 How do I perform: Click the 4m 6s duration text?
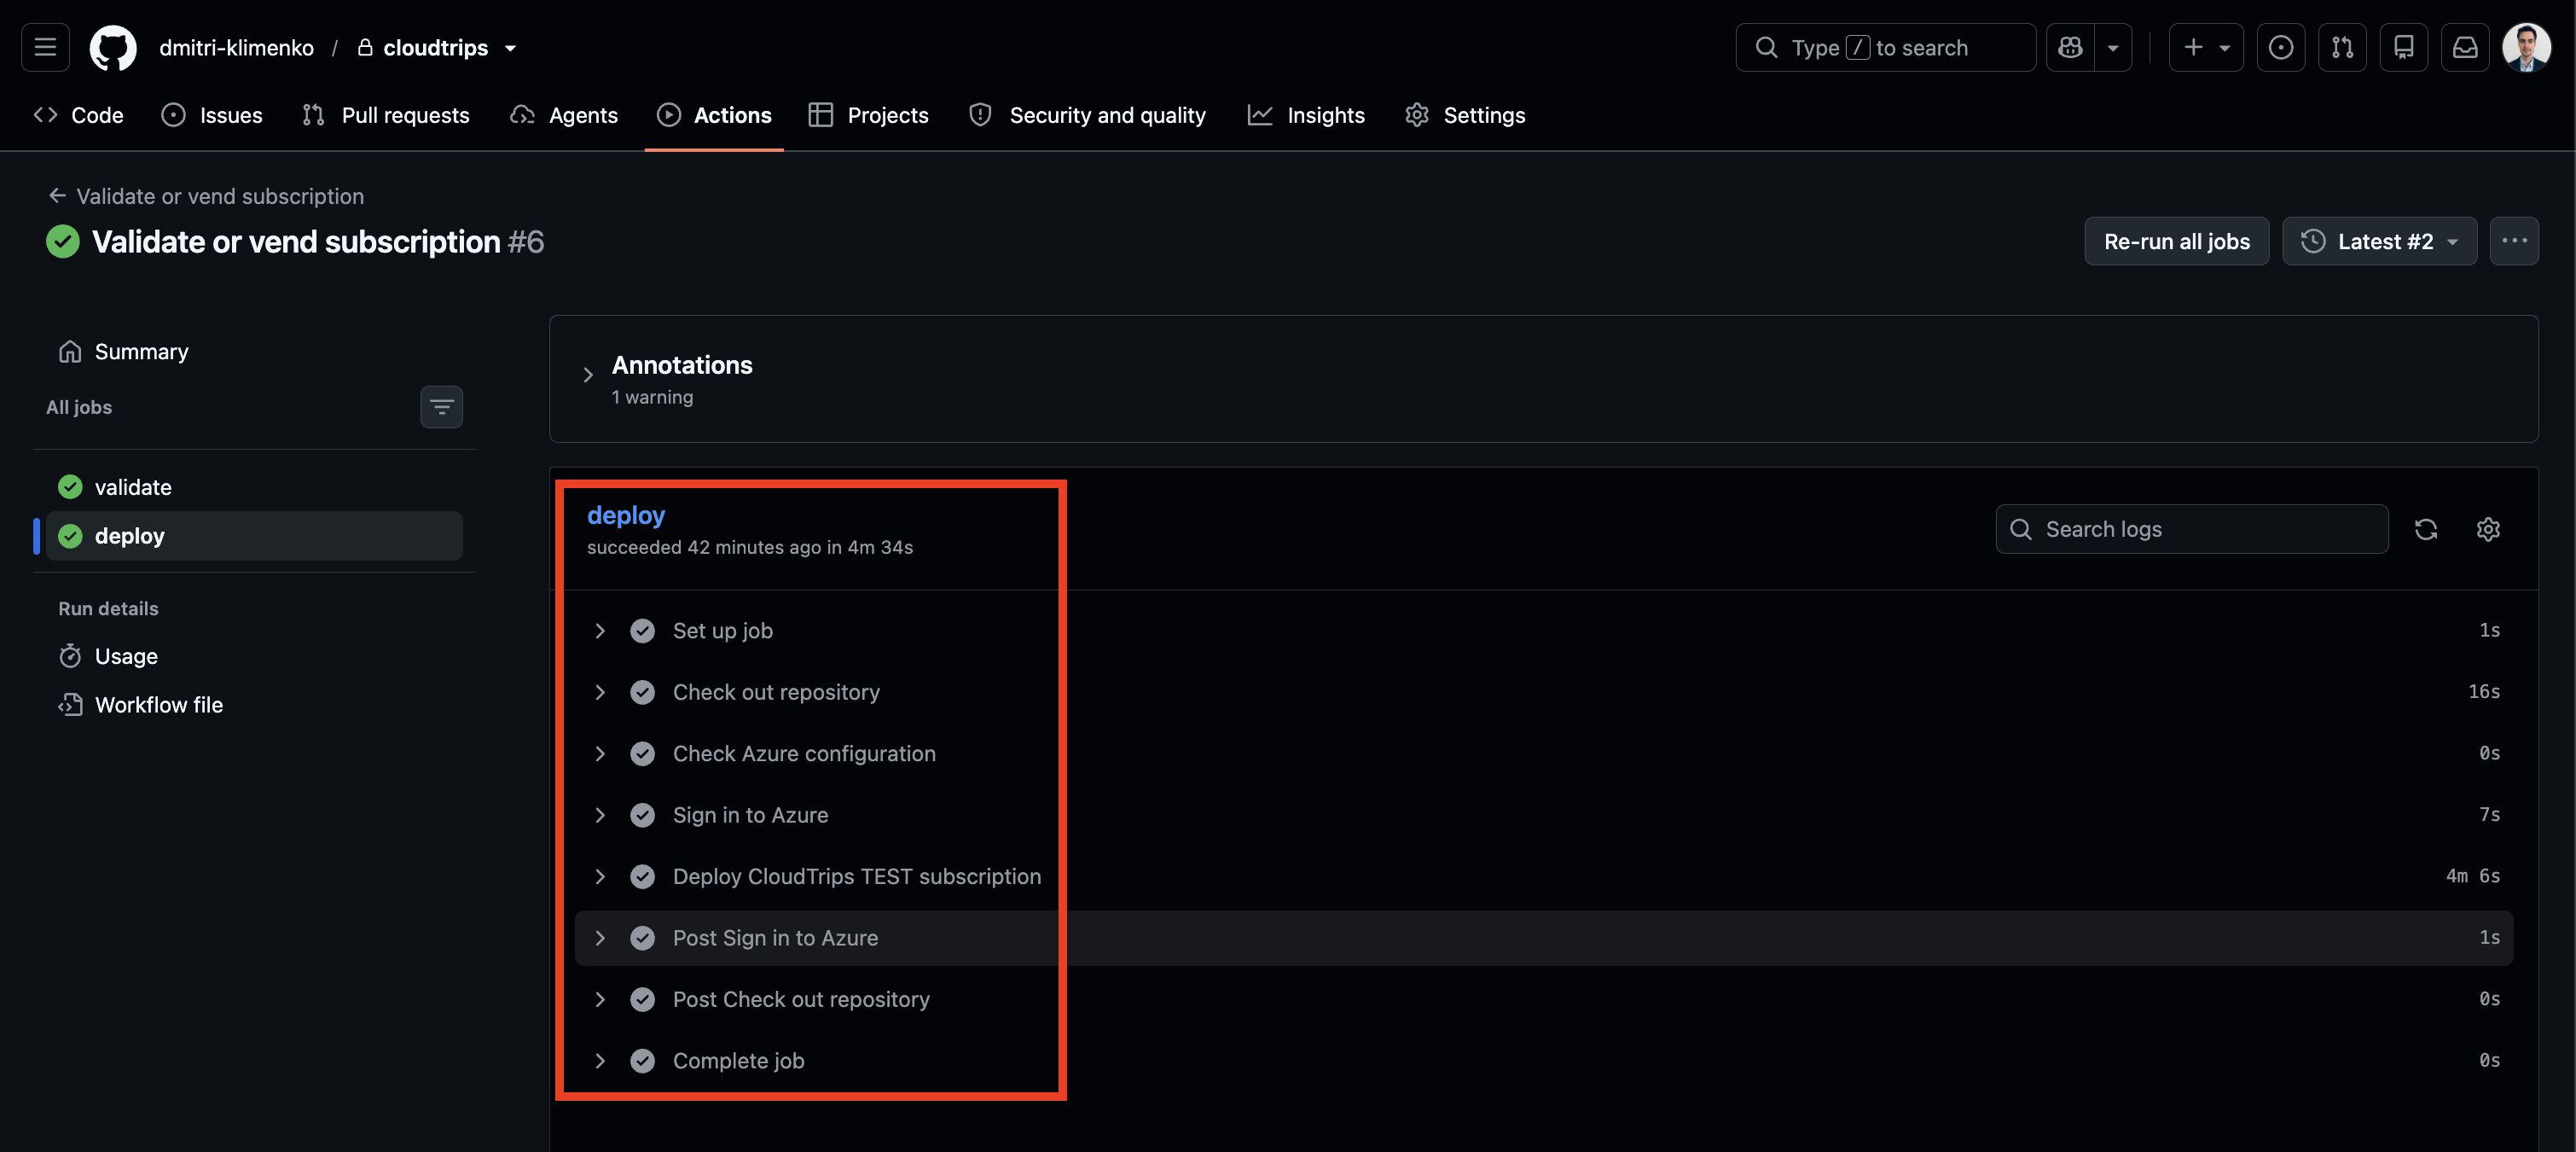pos(2473,876)
